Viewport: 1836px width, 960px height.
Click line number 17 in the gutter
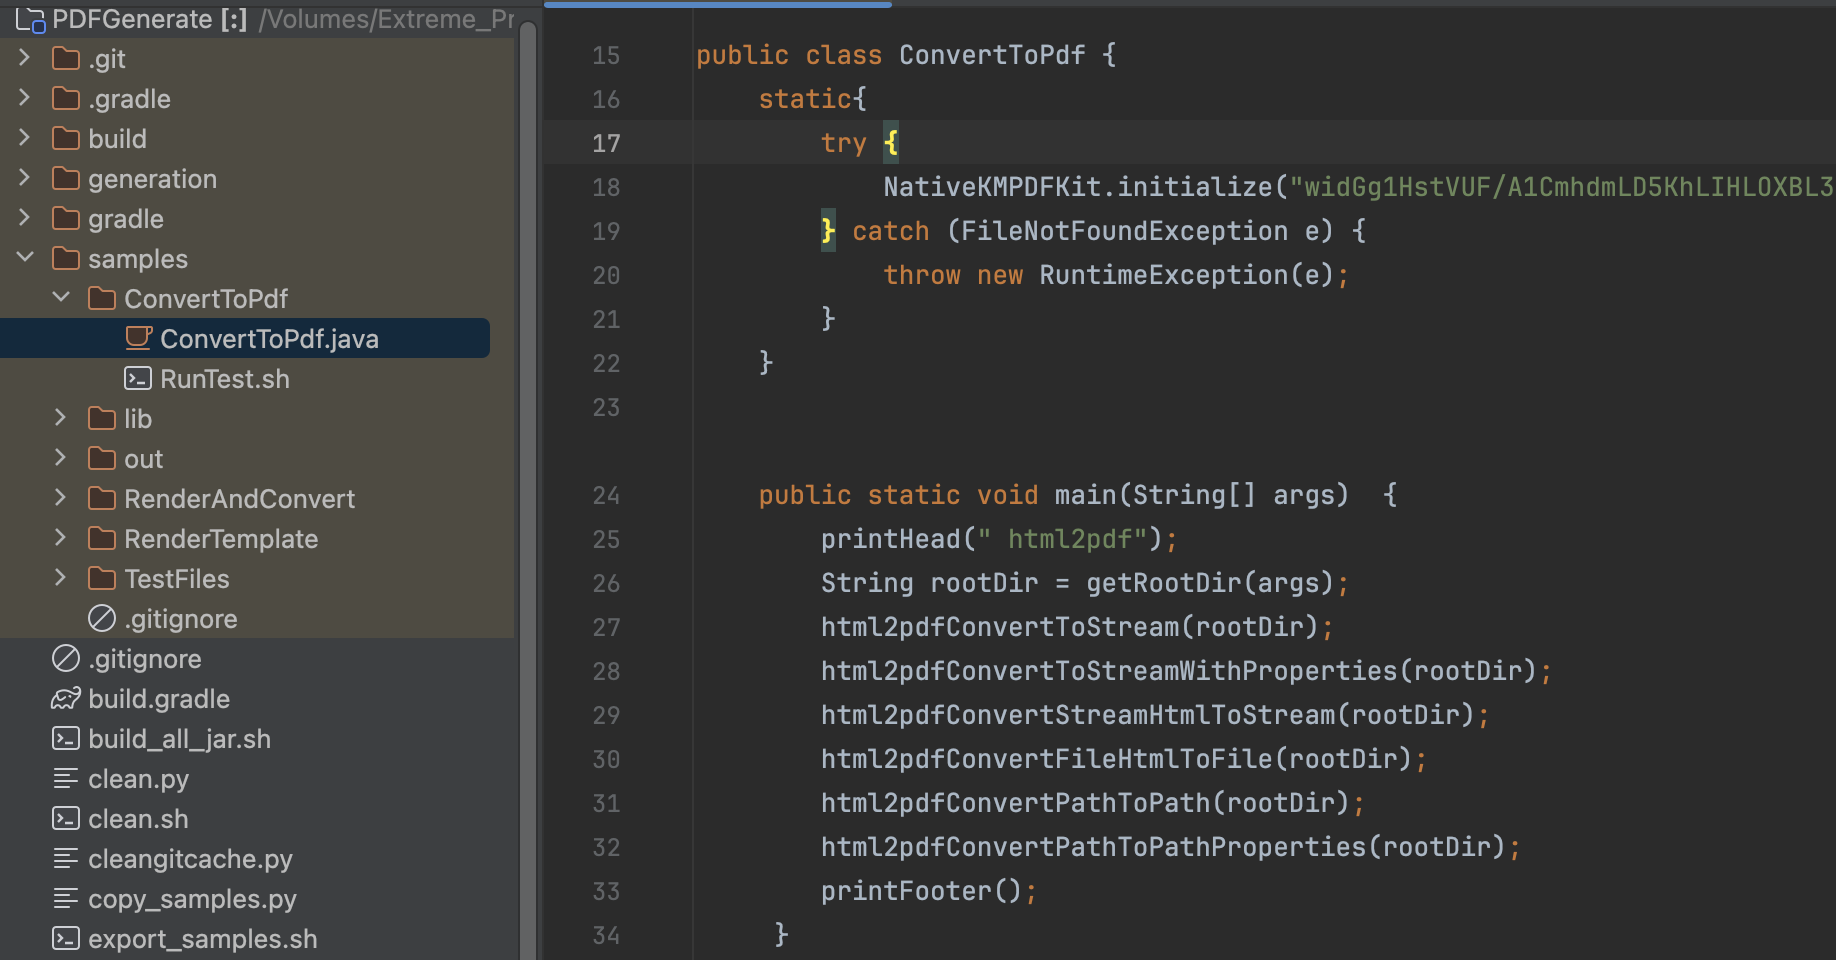coord(606,143)
